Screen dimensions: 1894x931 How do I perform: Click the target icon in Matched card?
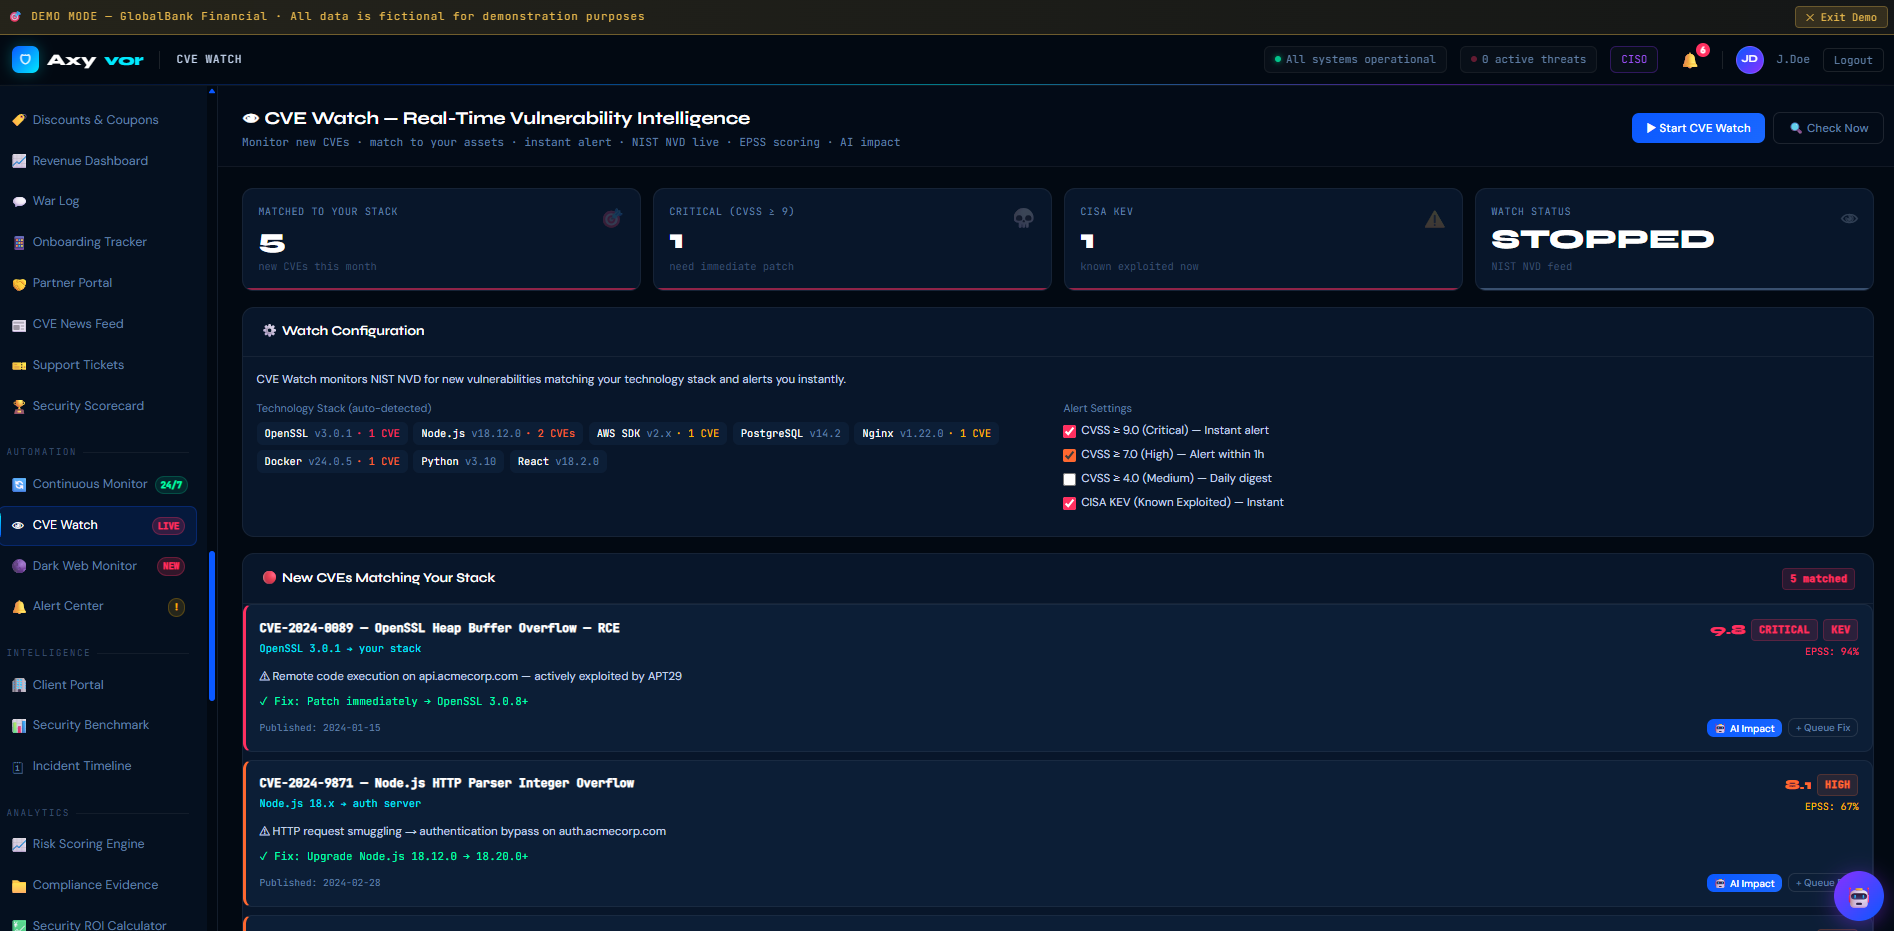612,218
